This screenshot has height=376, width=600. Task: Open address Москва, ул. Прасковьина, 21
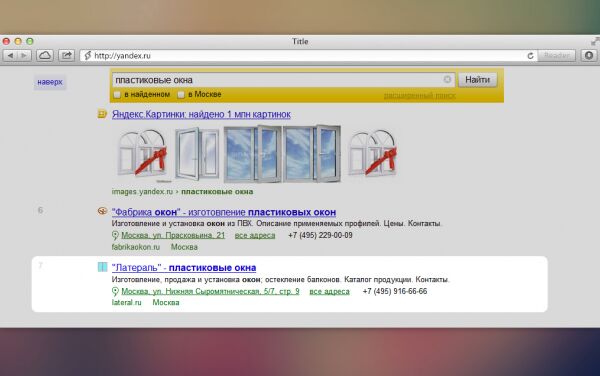[173, 235]
